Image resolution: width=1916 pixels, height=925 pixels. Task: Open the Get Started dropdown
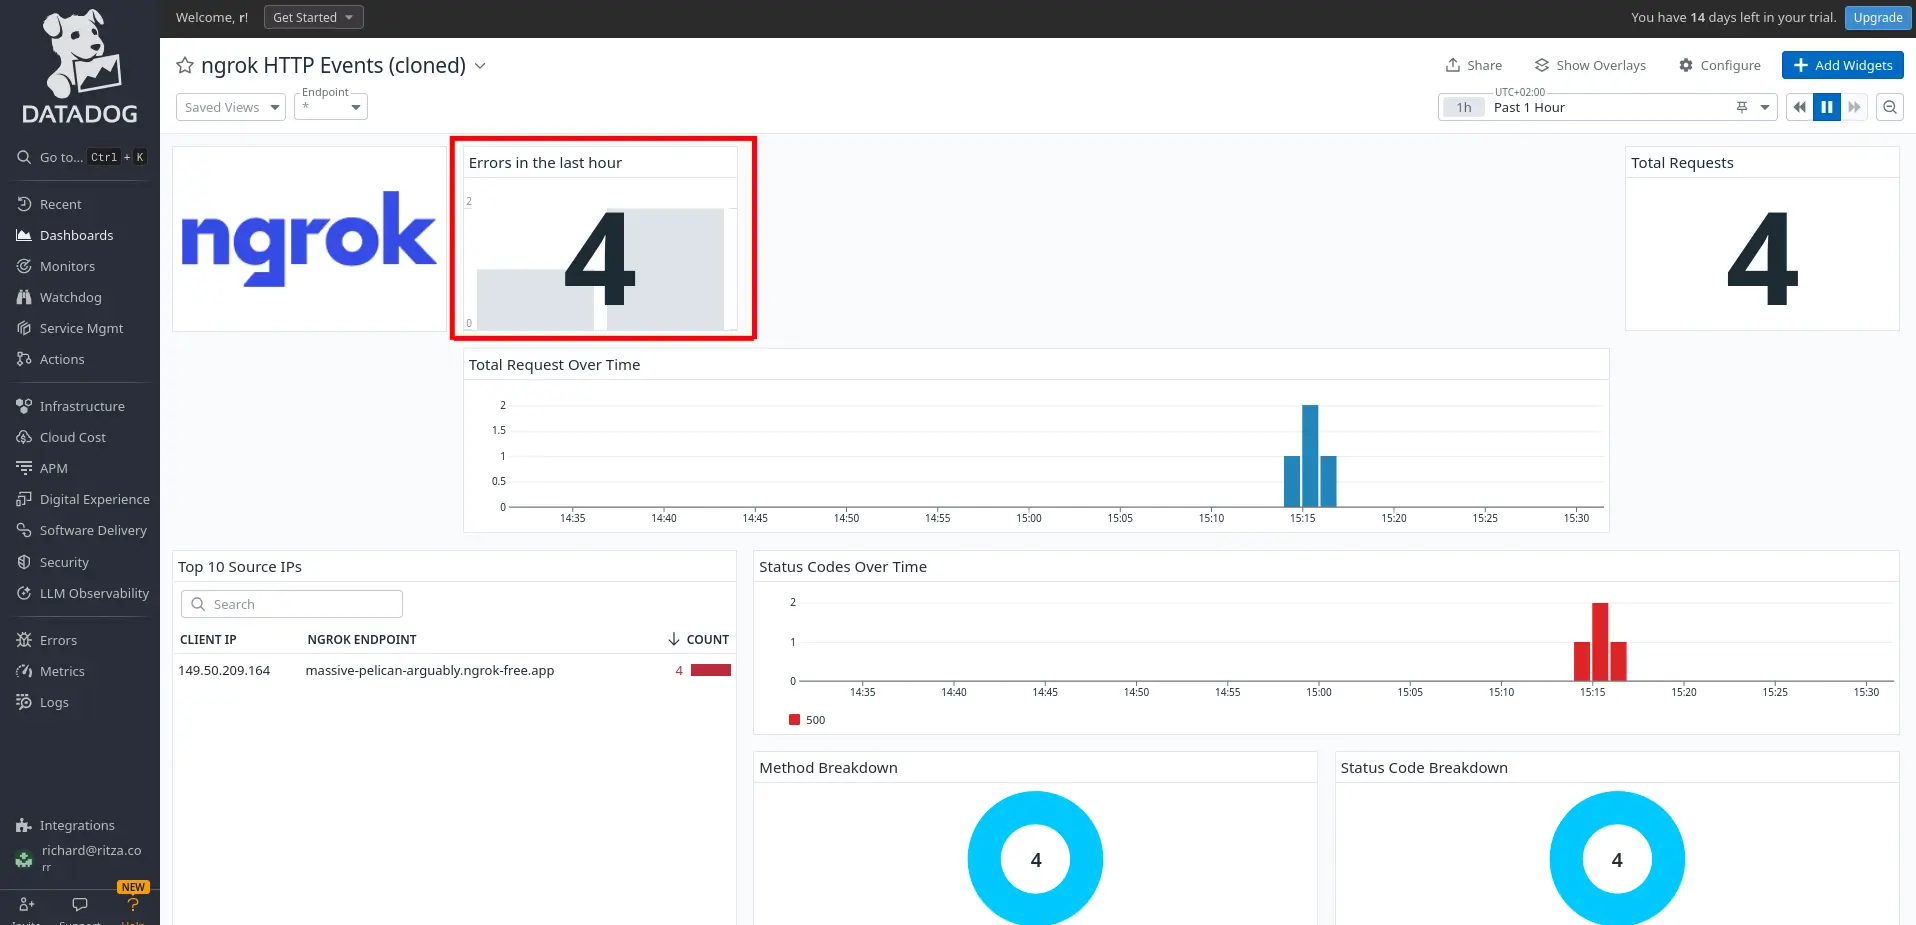coord(313,17)
